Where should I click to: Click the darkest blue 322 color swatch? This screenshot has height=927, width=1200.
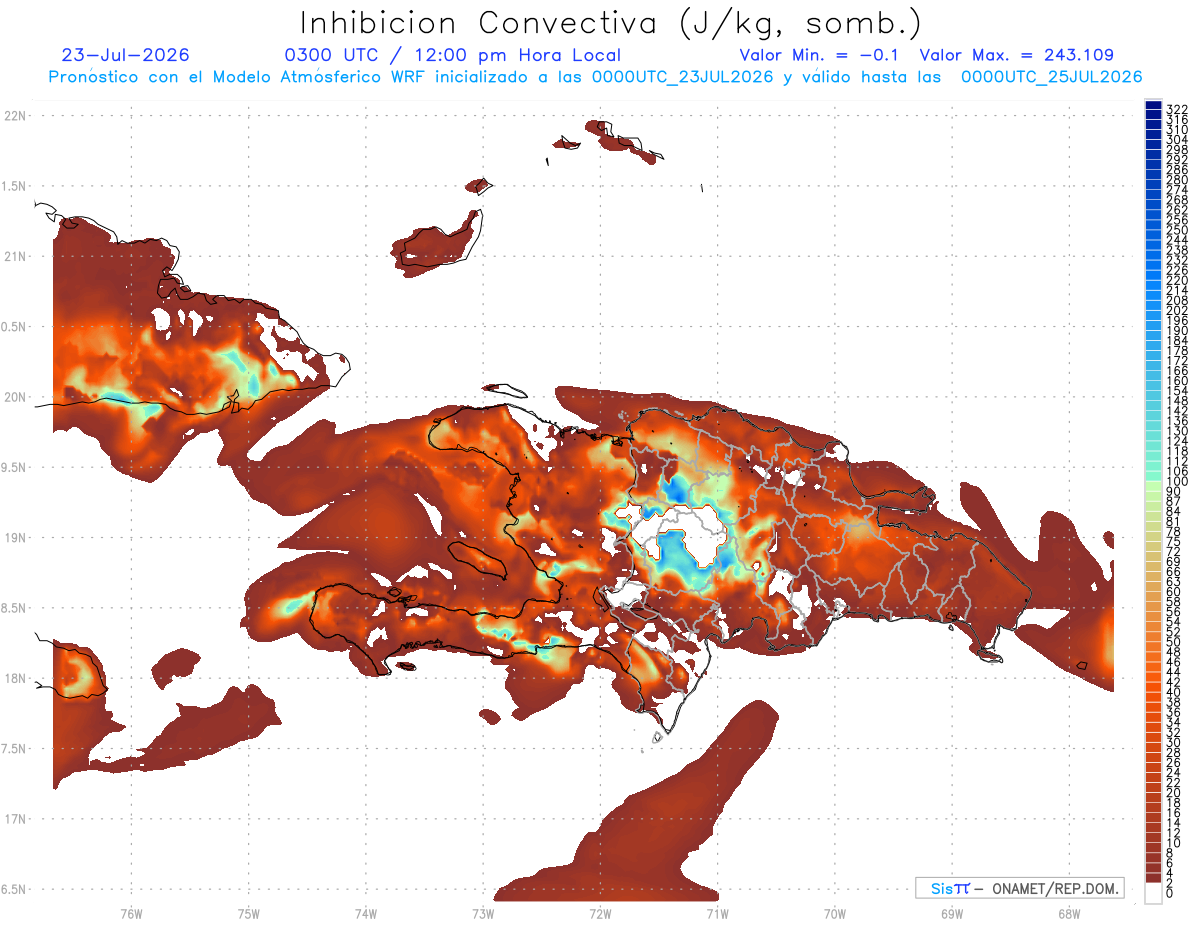(1153, 105)
